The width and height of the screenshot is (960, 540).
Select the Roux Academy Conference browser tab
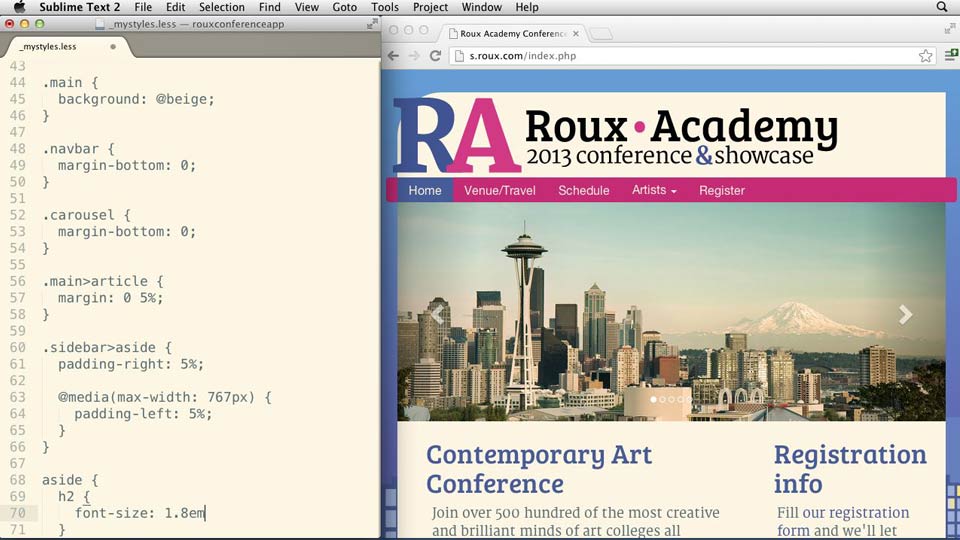click(512, 34)
